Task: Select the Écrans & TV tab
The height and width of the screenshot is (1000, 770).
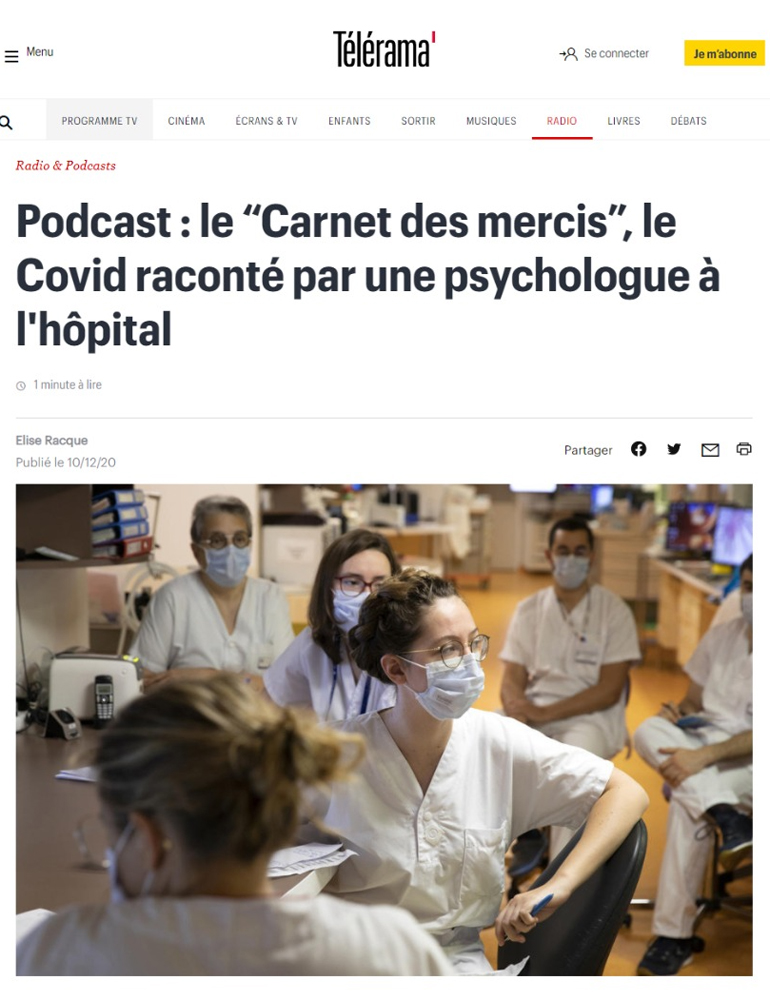Action: pos(266,121)
